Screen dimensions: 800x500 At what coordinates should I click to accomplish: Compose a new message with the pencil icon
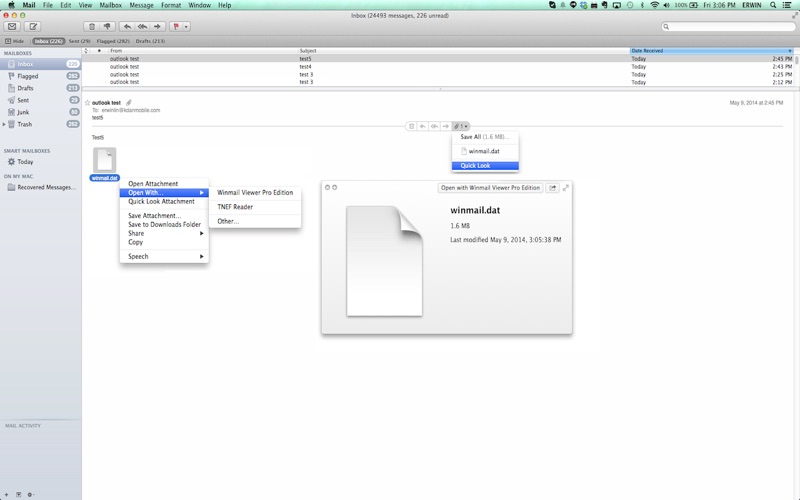pyautogui.click(x=33, y=27)
